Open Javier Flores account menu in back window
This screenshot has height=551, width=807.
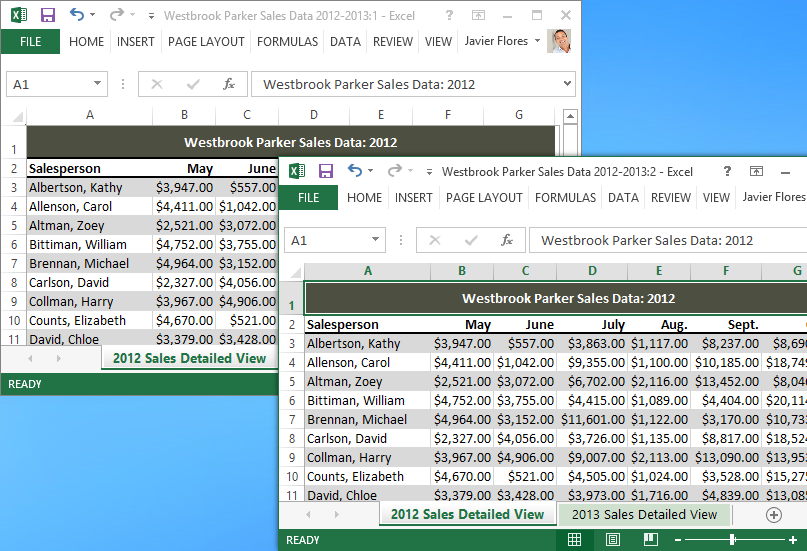click(x=502, y=41)
